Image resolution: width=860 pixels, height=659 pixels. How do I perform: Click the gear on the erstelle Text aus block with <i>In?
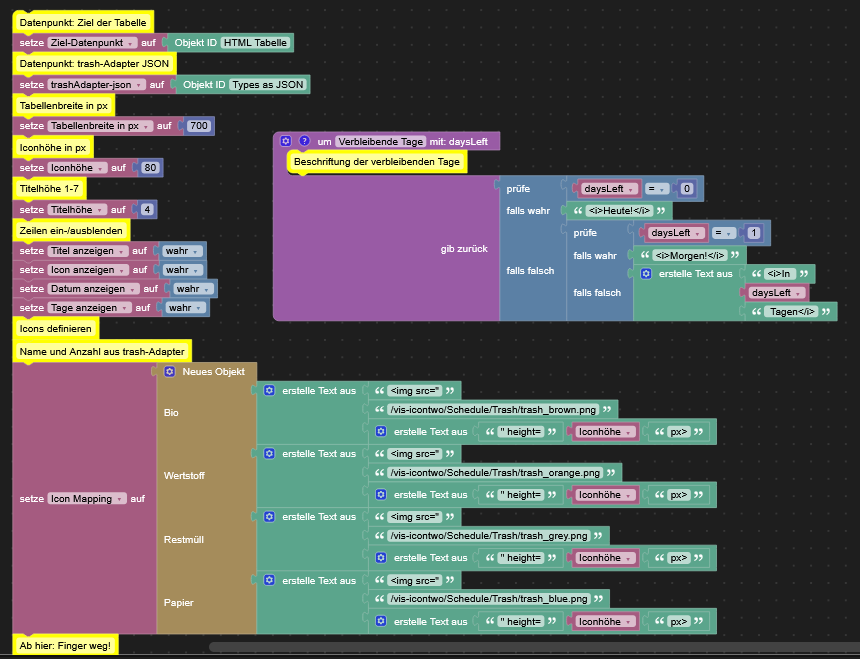(646, 273)
